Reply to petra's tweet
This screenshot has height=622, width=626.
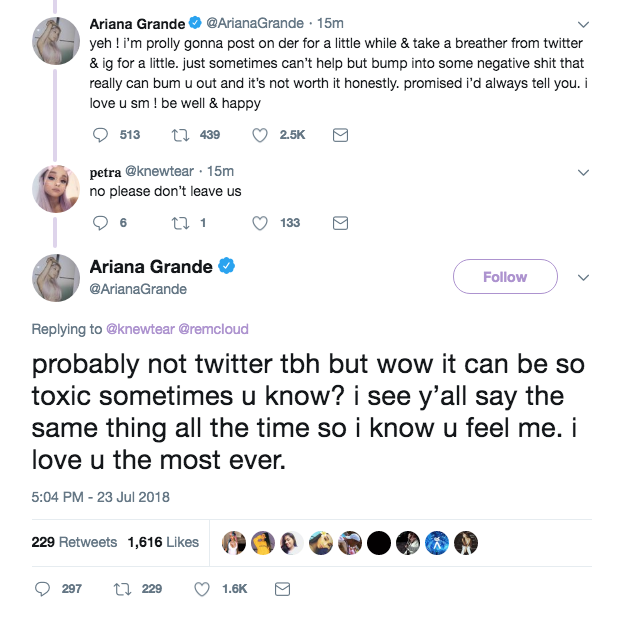click(100, 222)
